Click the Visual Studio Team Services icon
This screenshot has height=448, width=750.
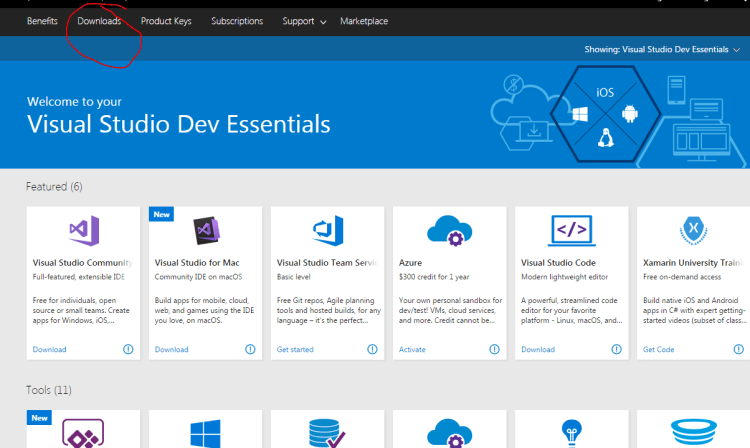tap(328, 230)
